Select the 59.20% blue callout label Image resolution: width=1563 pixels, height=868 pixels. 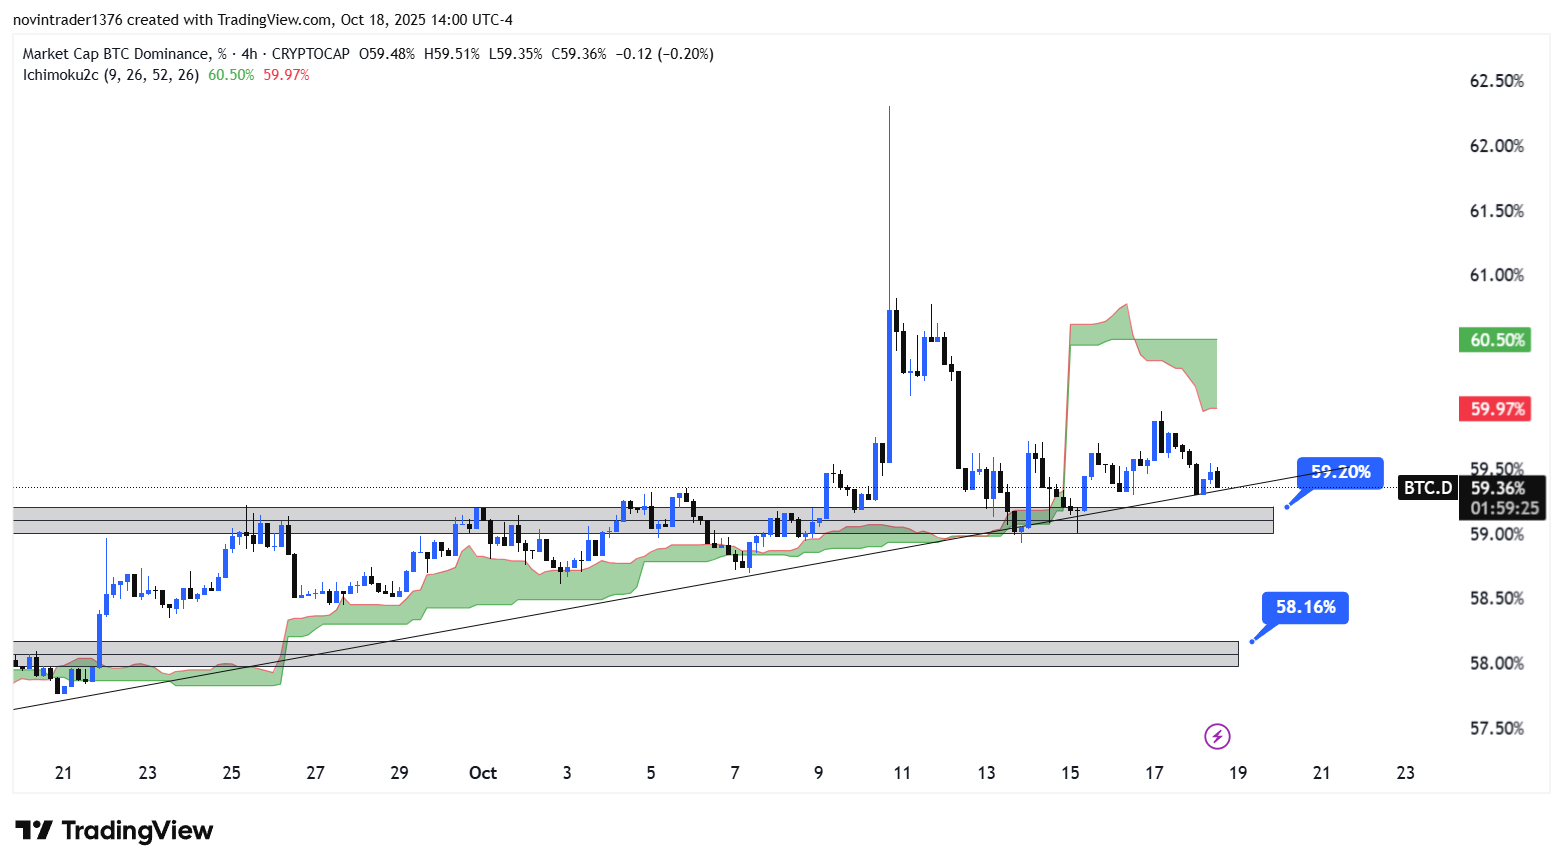(x=1340, y=472)
